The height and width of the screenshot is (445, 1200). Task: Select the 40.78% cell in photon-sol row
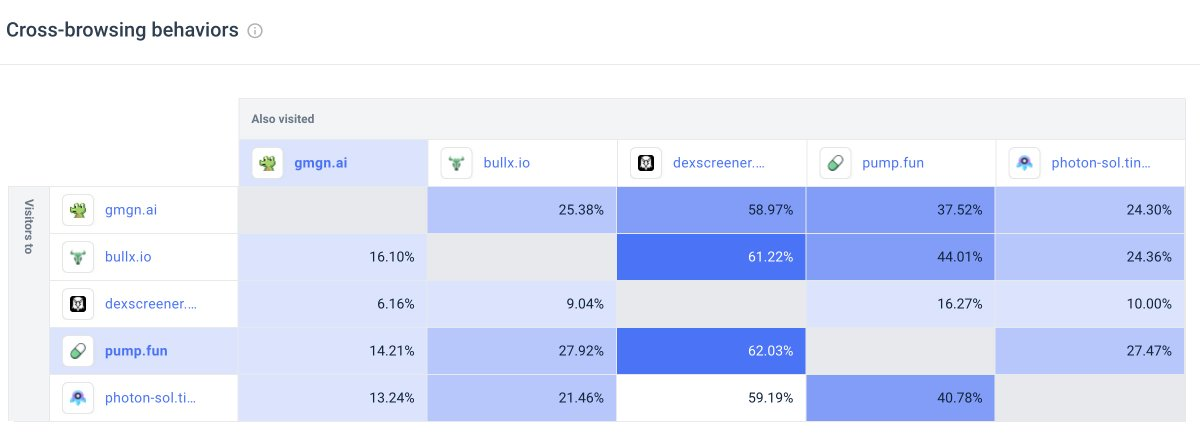pos(901,397)
